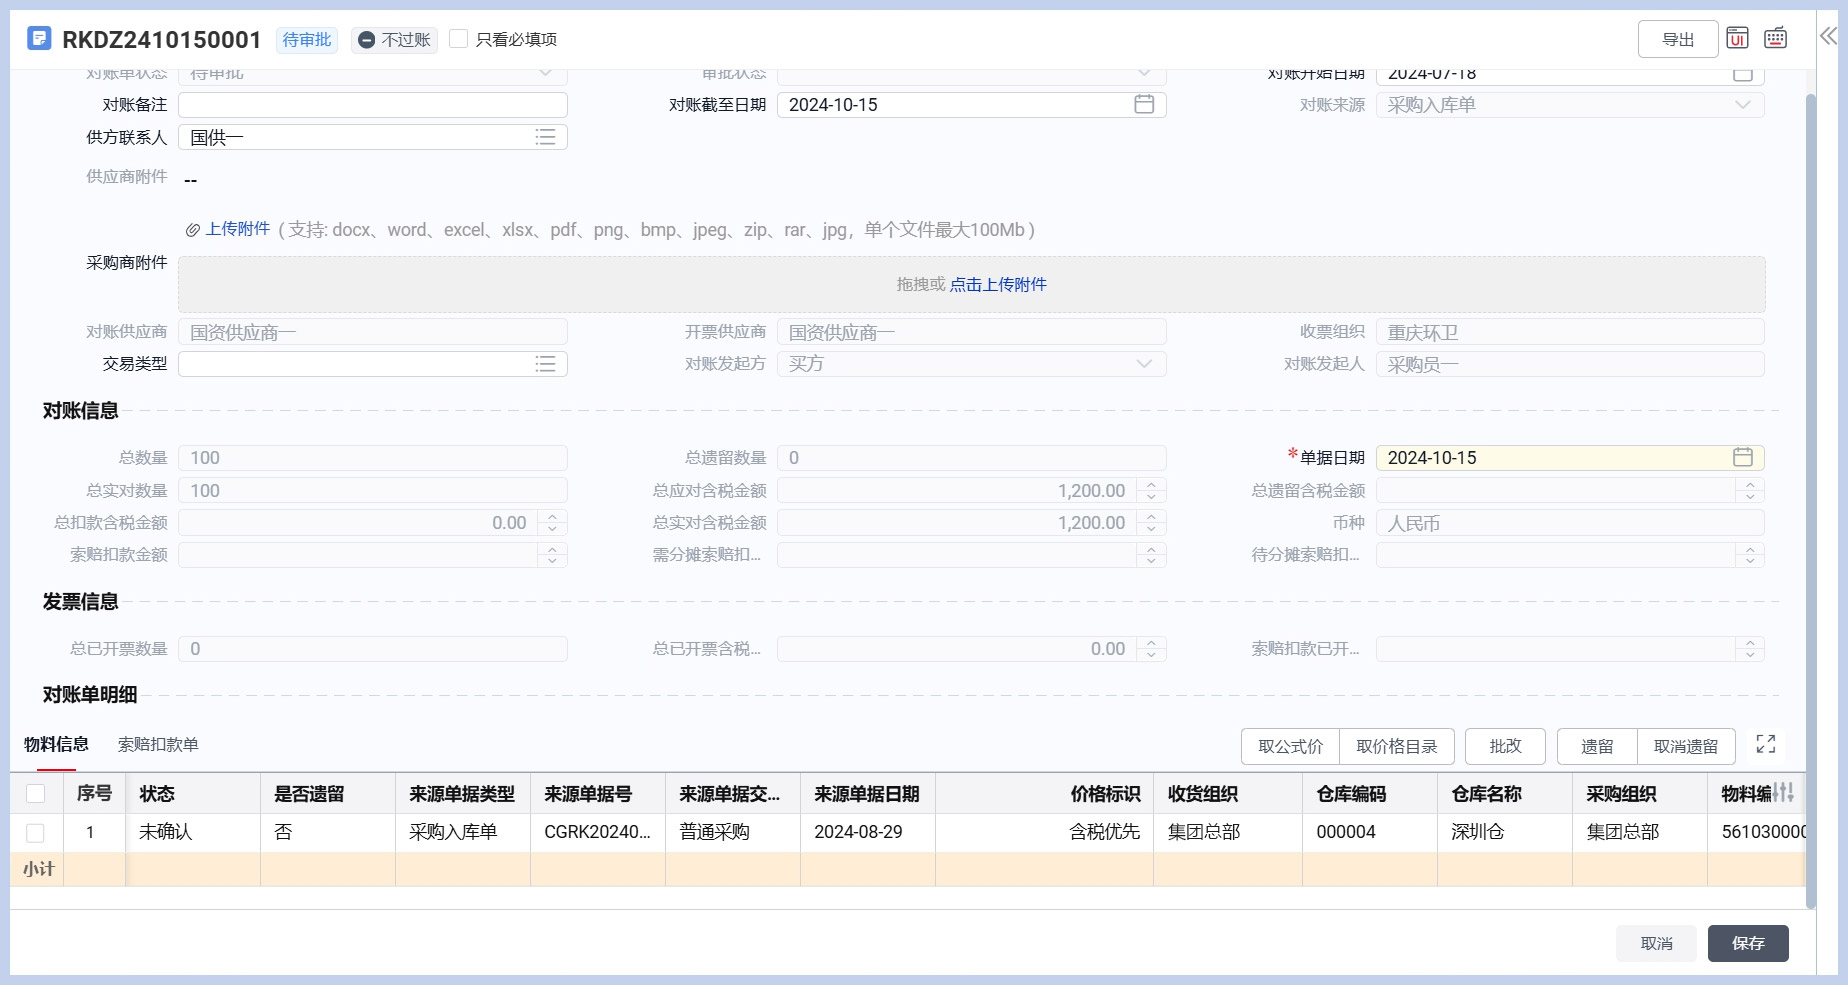This screenshot has height=985, width=1848.
Task: Click the UI layout icon beside Export
Action: pyautogui.click(x=1738, y=38)
